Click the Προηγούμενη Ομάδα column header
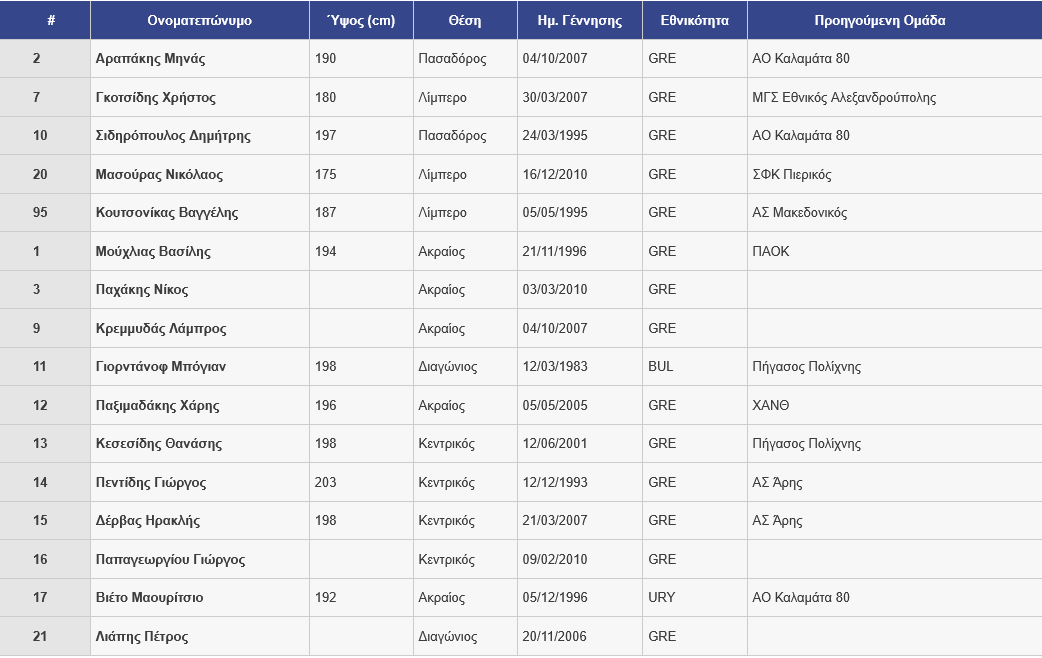 click(894, 20)
